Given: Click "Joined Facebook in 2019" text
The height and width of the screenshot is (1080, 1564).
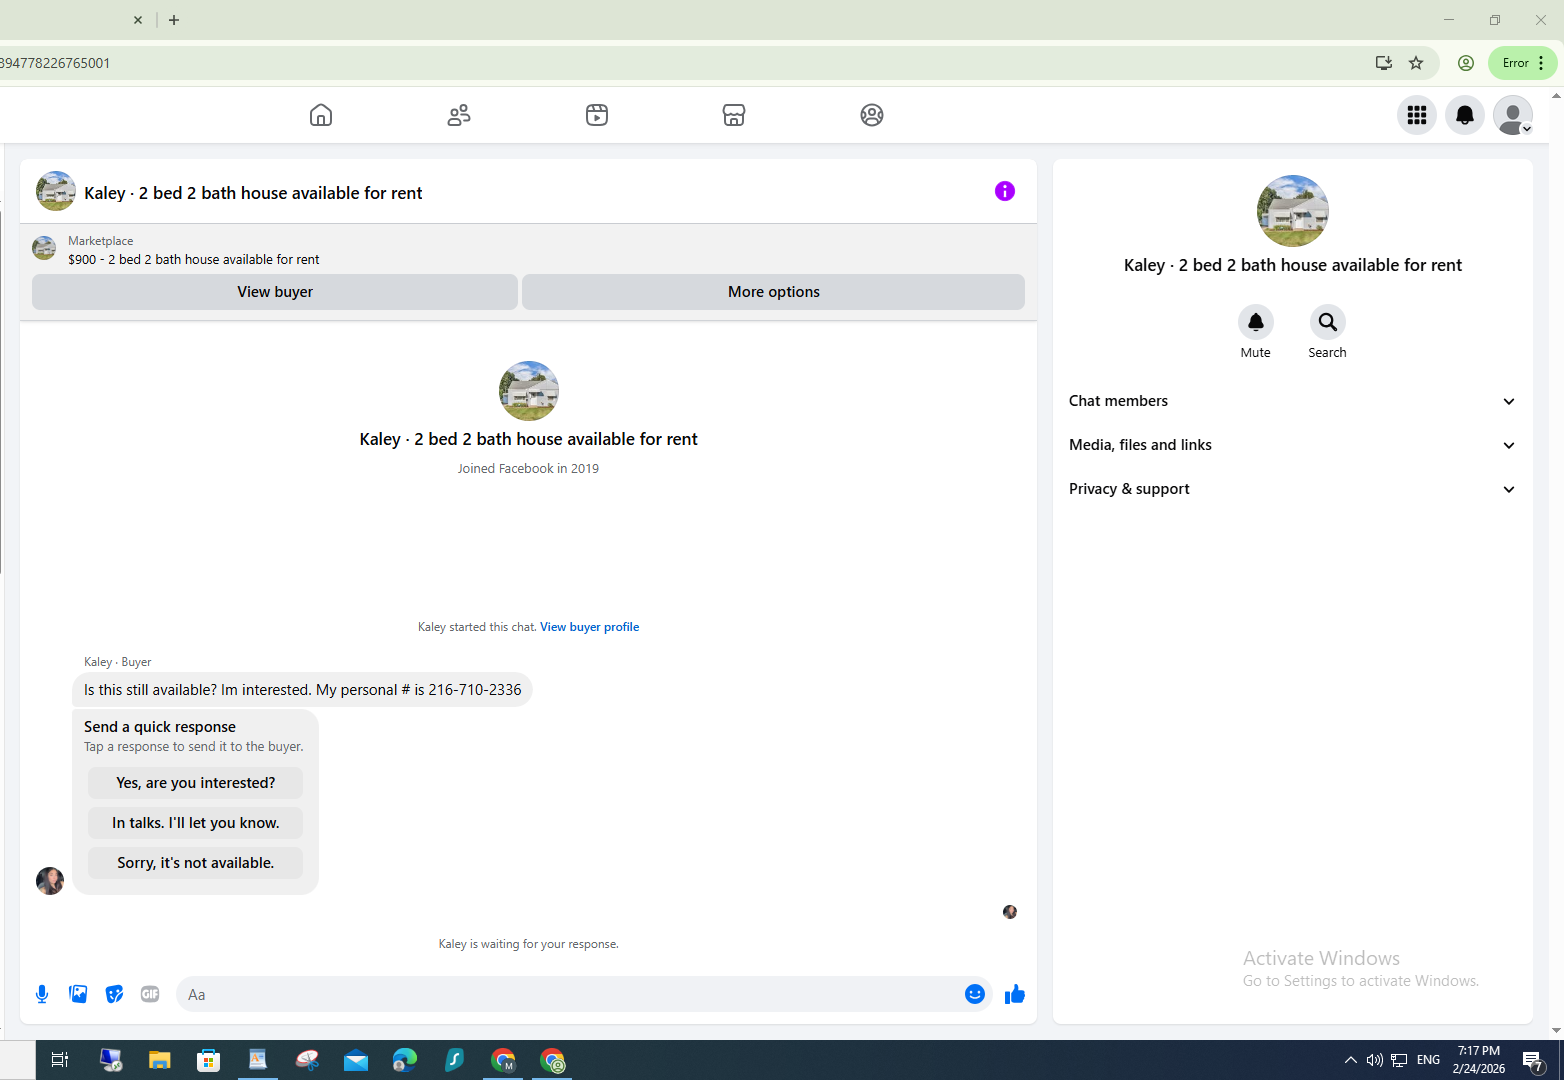Looking at the screenshot, I should click(x=528, y=469).
